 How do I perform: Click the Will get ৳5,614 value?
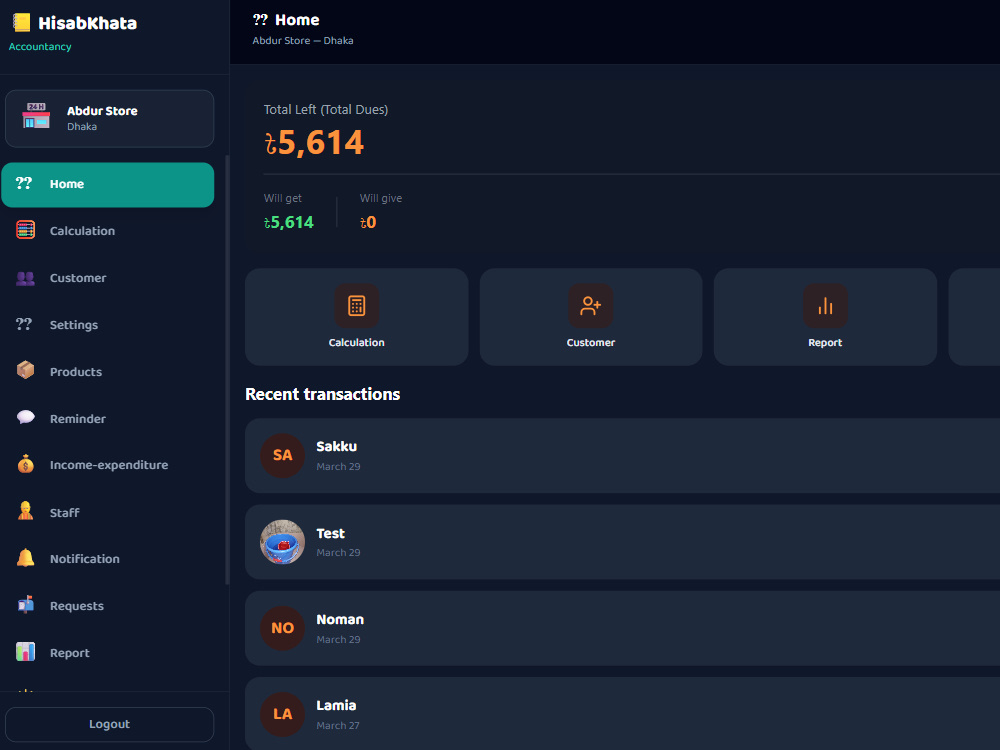[289, 222]
